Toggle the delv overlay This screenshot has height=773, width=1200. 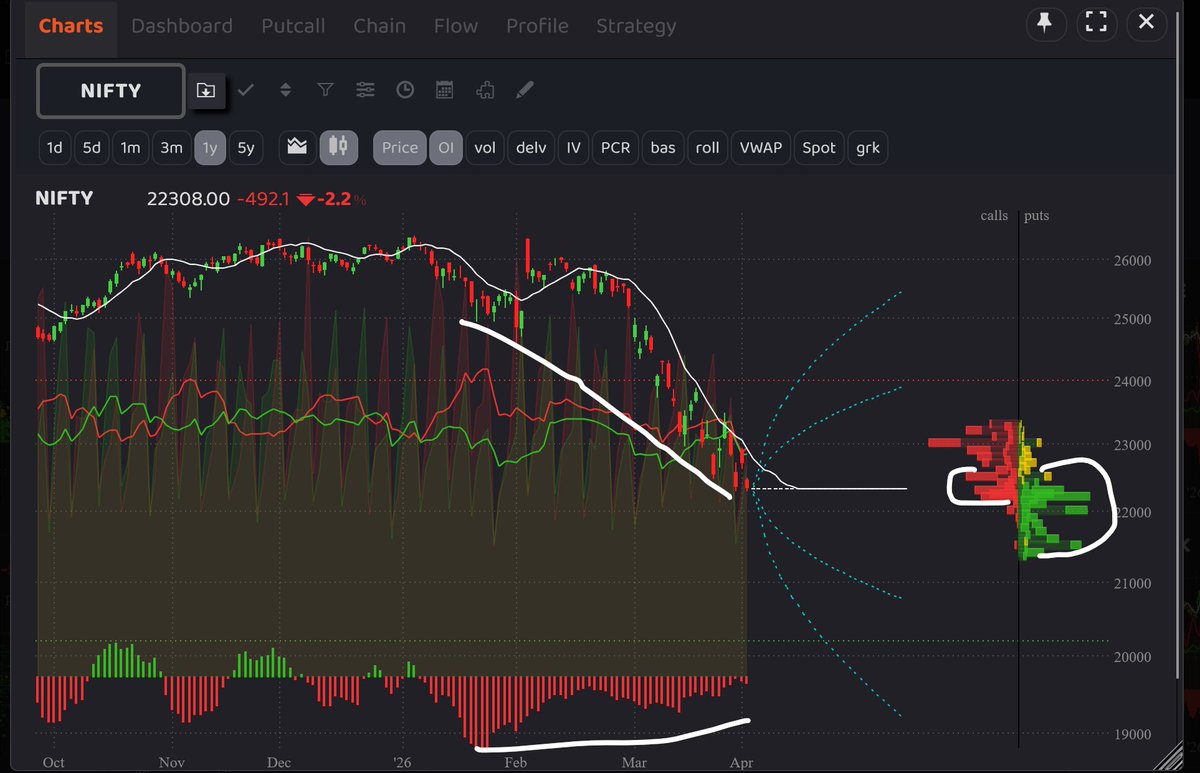click(531, 148)
